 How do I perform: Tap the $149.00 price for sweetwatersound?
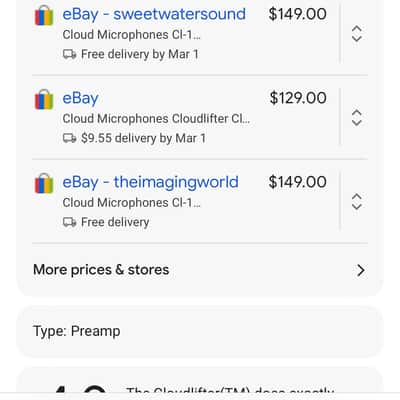pos(297,14)
